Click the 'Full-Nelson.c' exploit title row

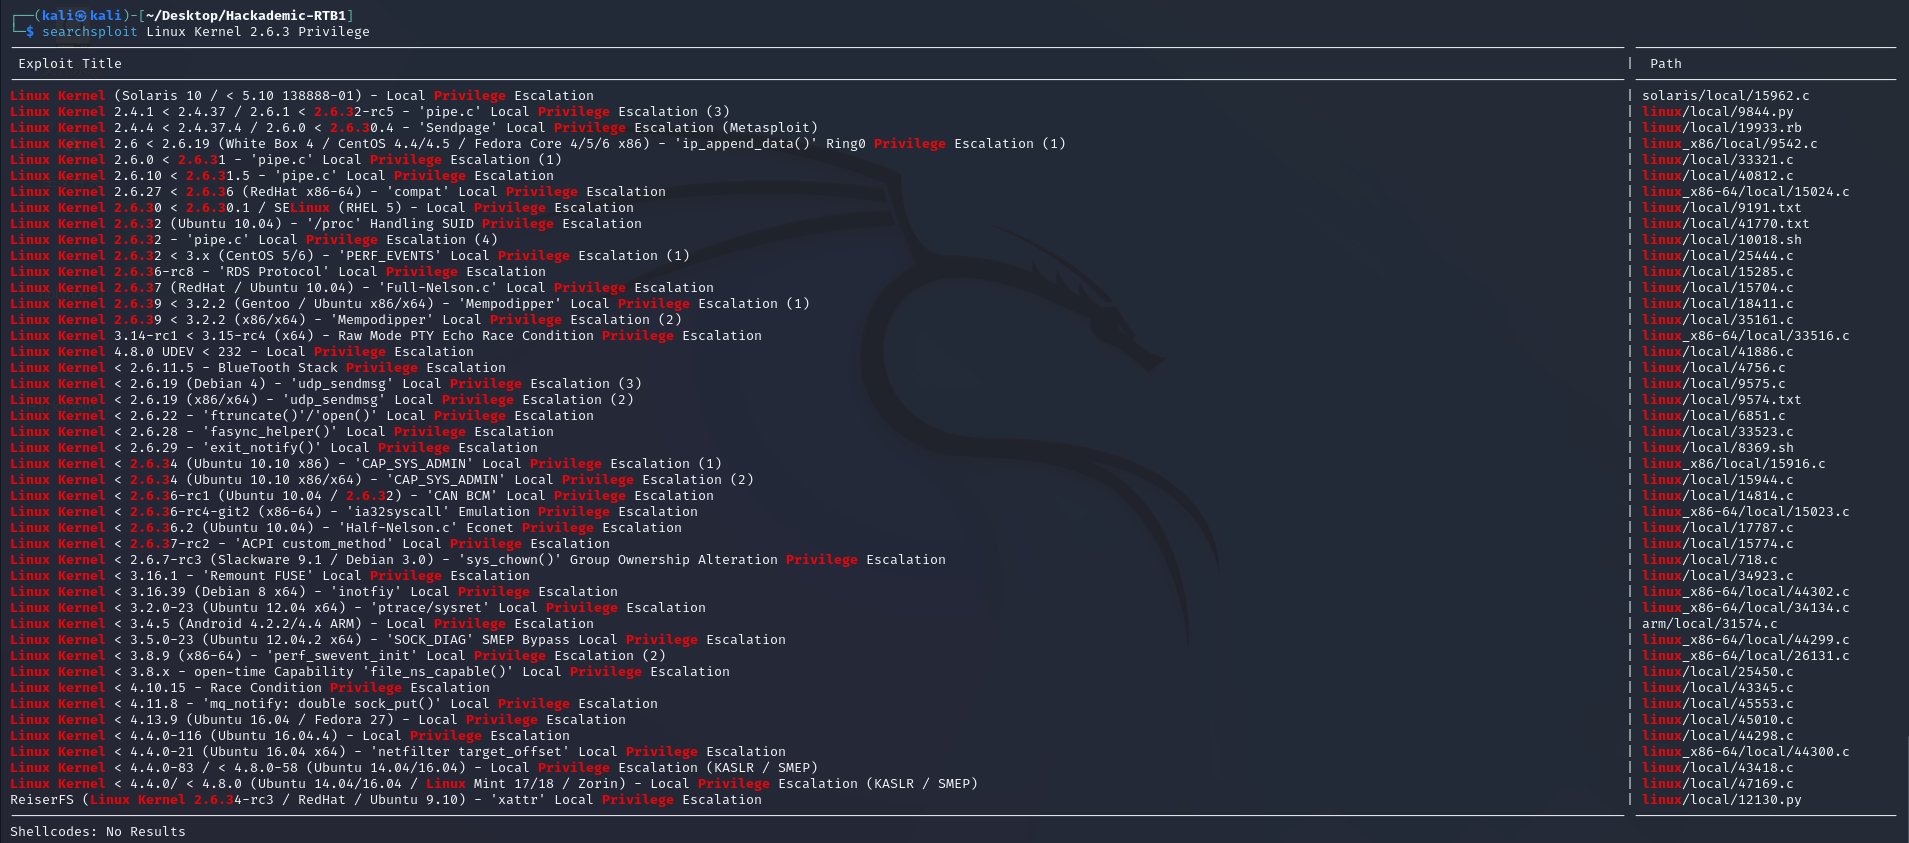pos(362,288)
